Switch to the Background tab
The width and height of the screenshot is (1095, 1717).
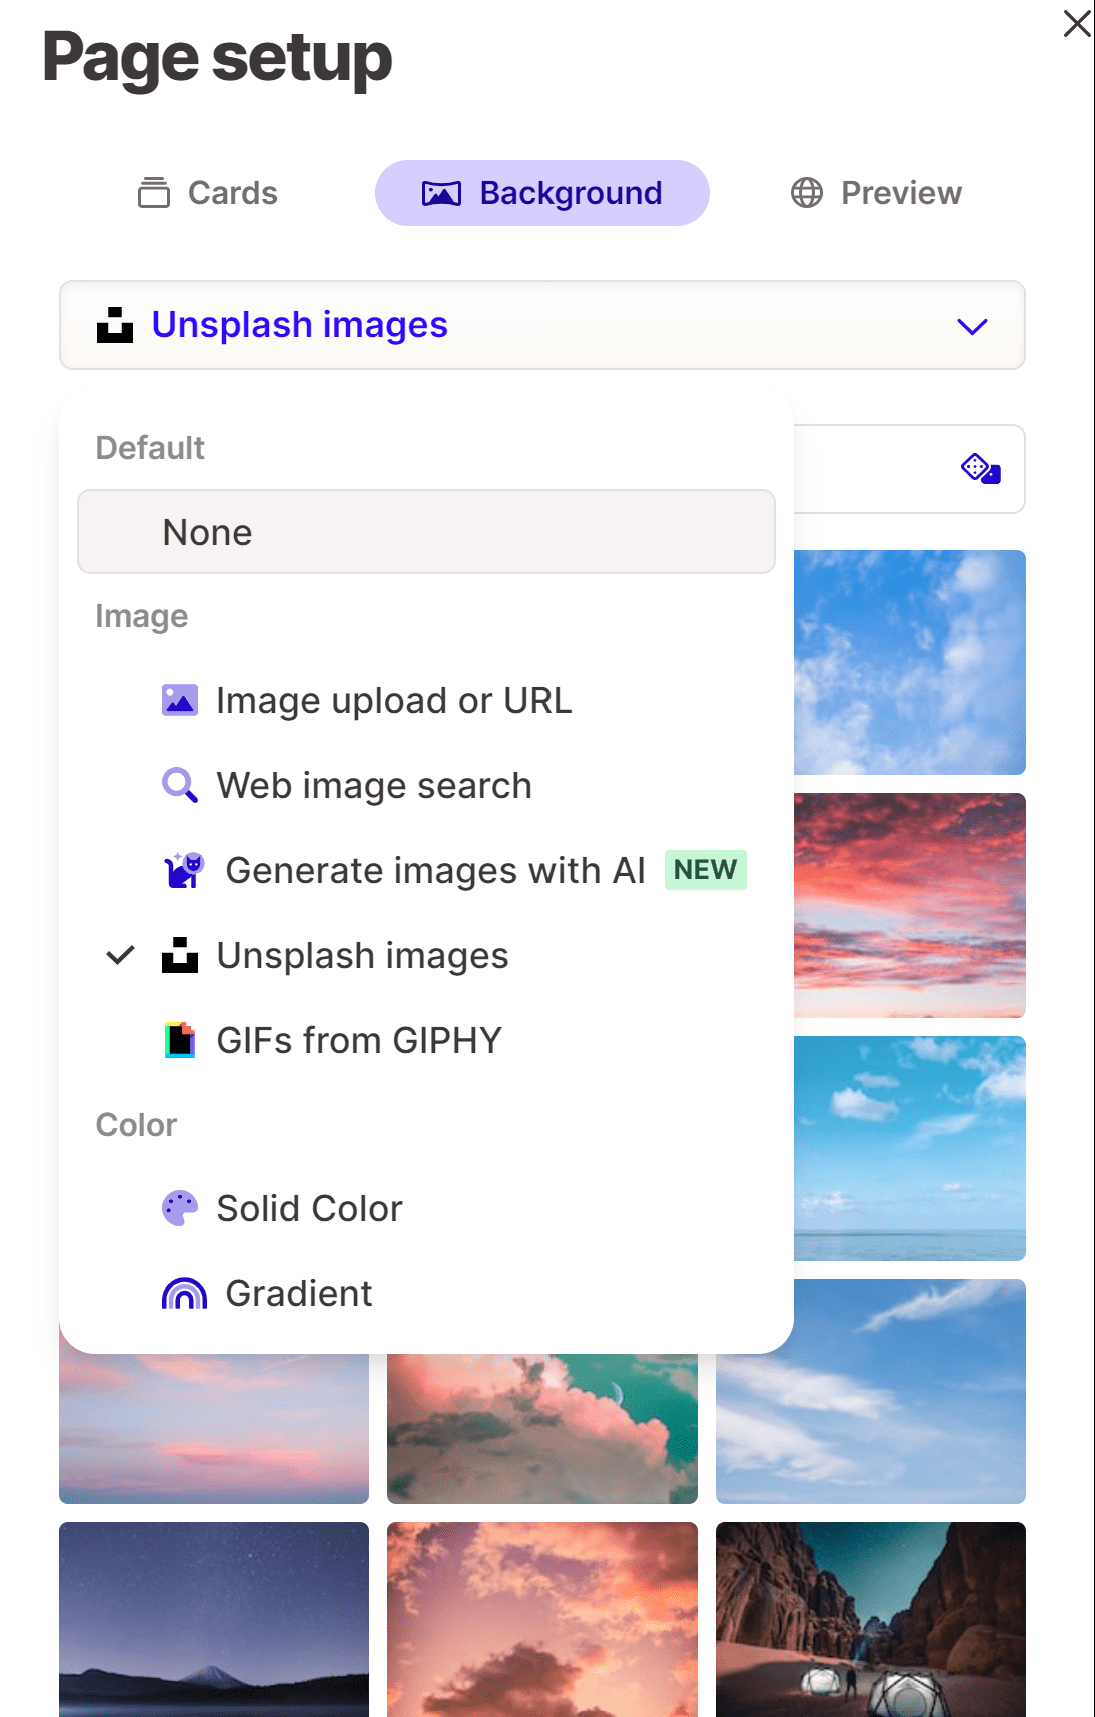coord(542,193)
